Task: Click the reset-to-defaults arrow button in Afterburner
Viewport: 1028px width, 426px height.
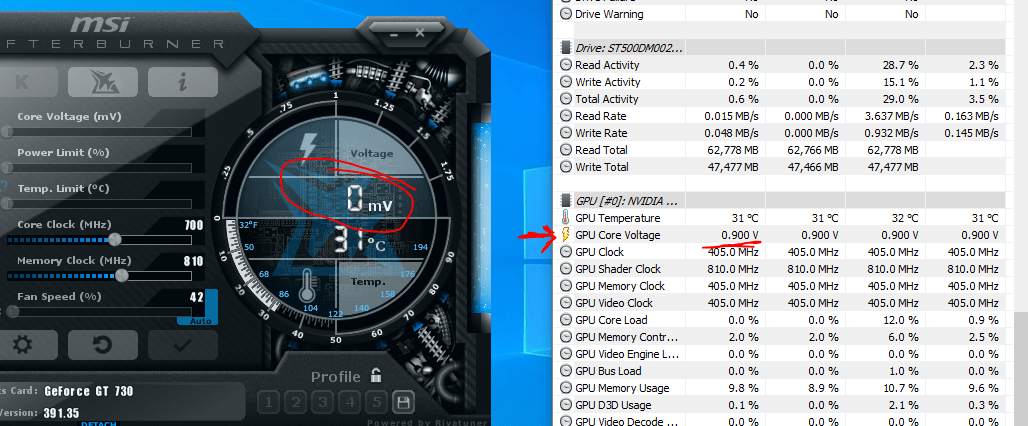Action: [103, 345]
